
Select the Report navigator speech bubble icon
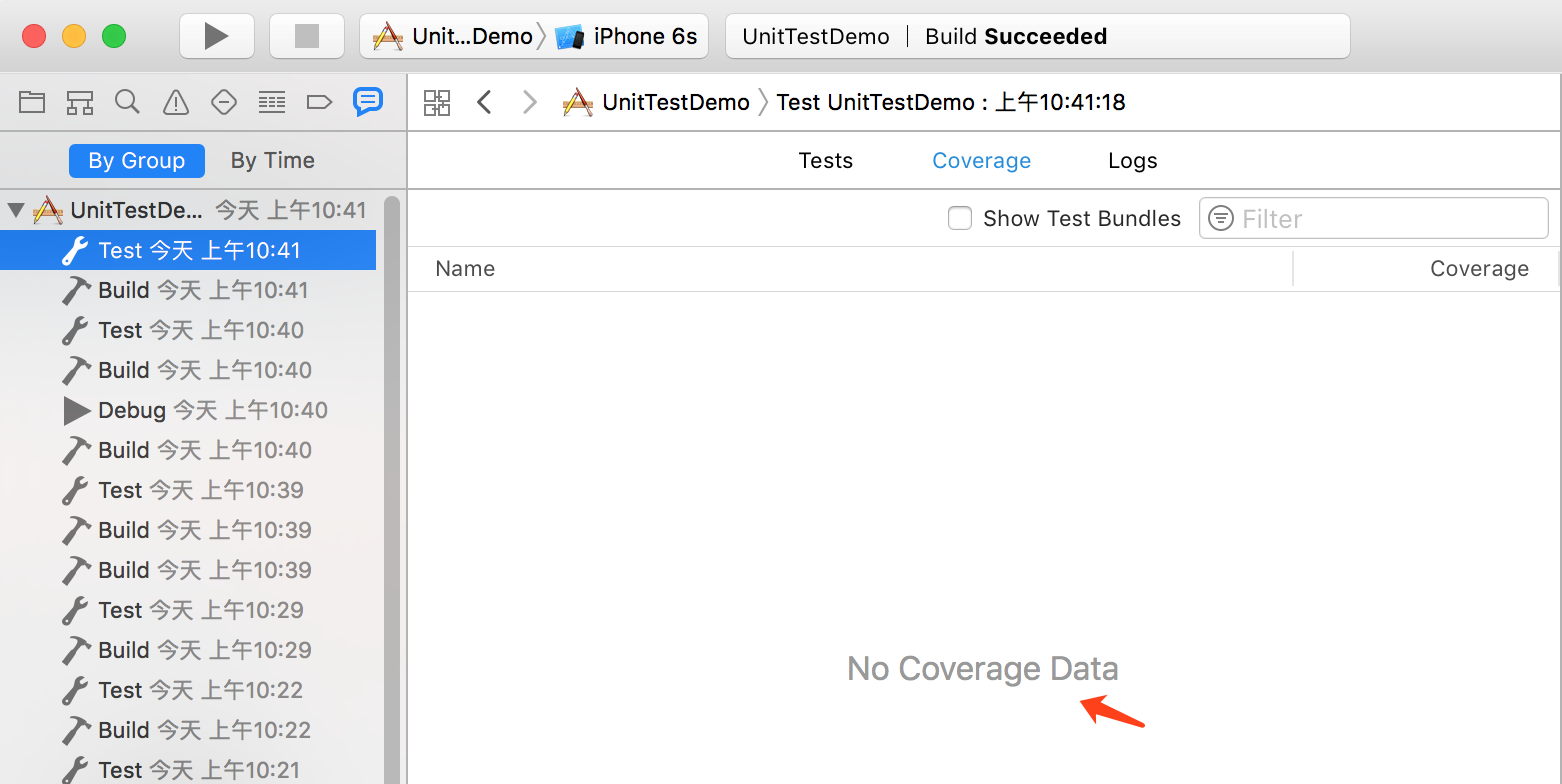(x=368, y=101)
